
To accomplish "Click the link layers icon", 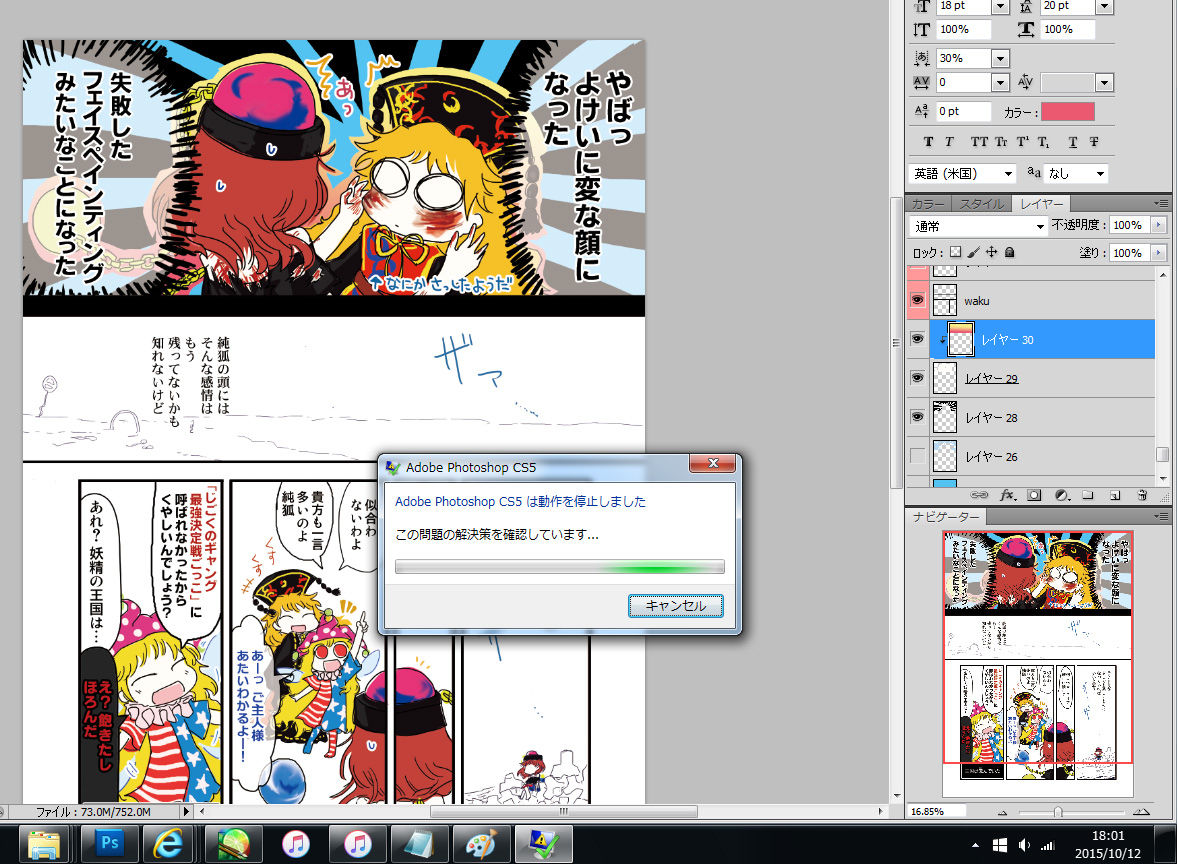I will [979, 495].
